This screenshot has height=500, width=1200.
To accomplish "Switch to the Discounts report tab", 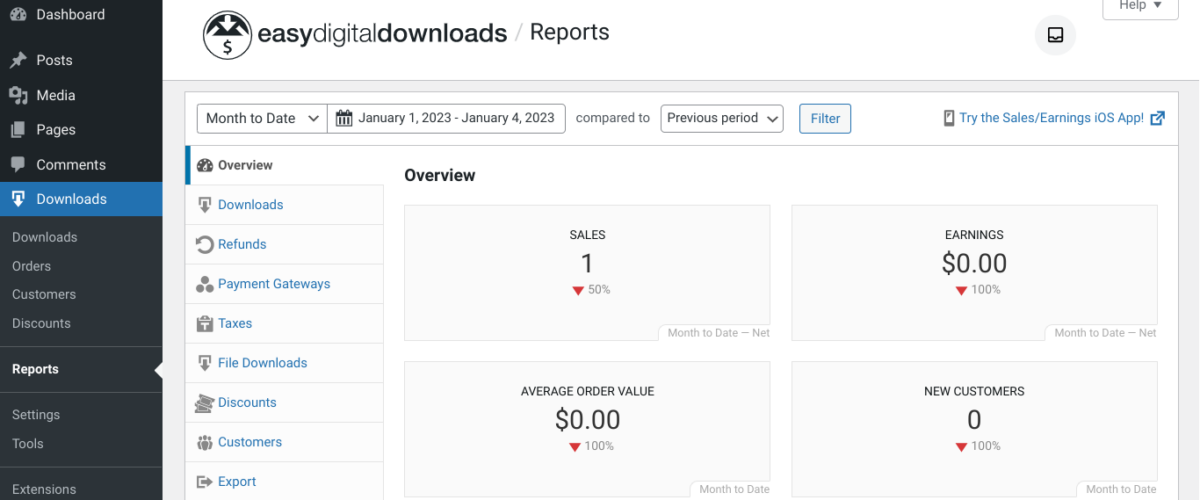I will 285,403.
